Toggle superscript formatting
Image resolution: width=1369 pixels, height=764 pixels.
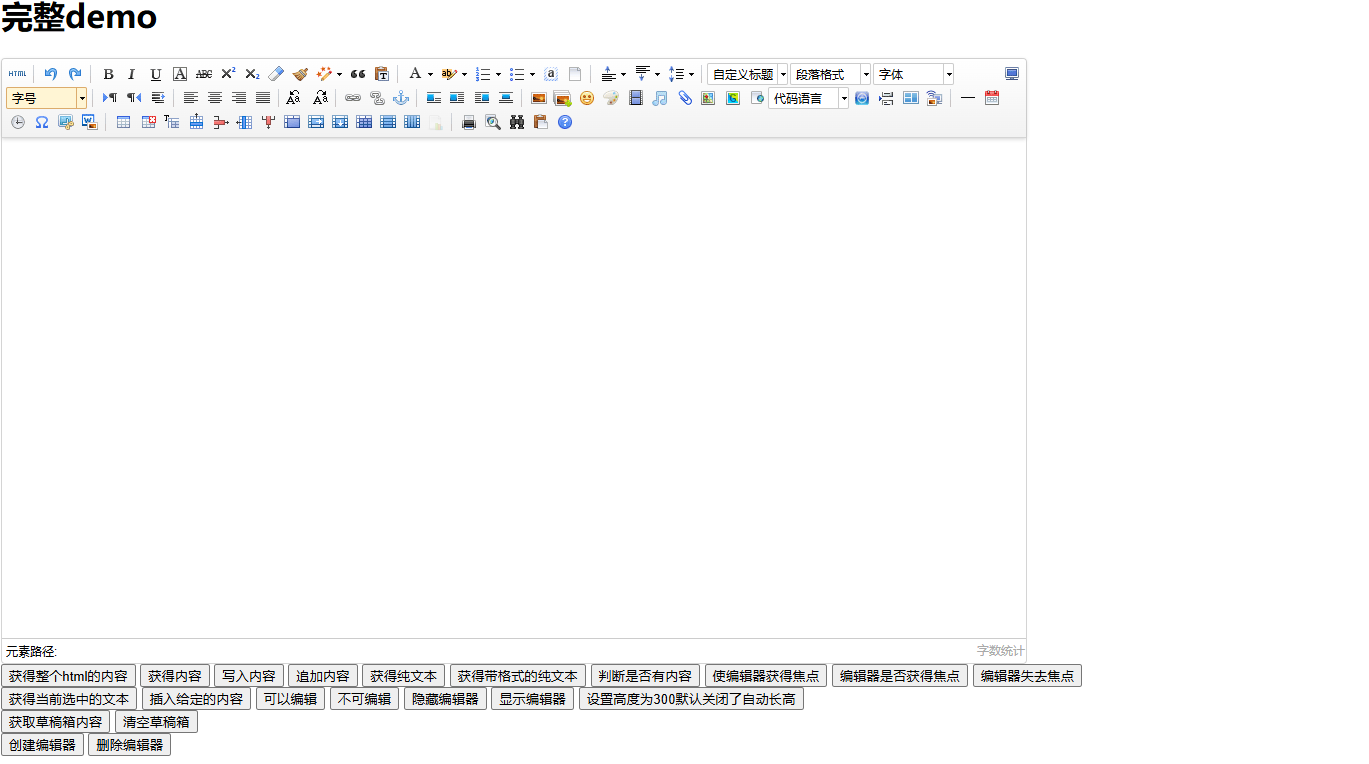[228, 73]
